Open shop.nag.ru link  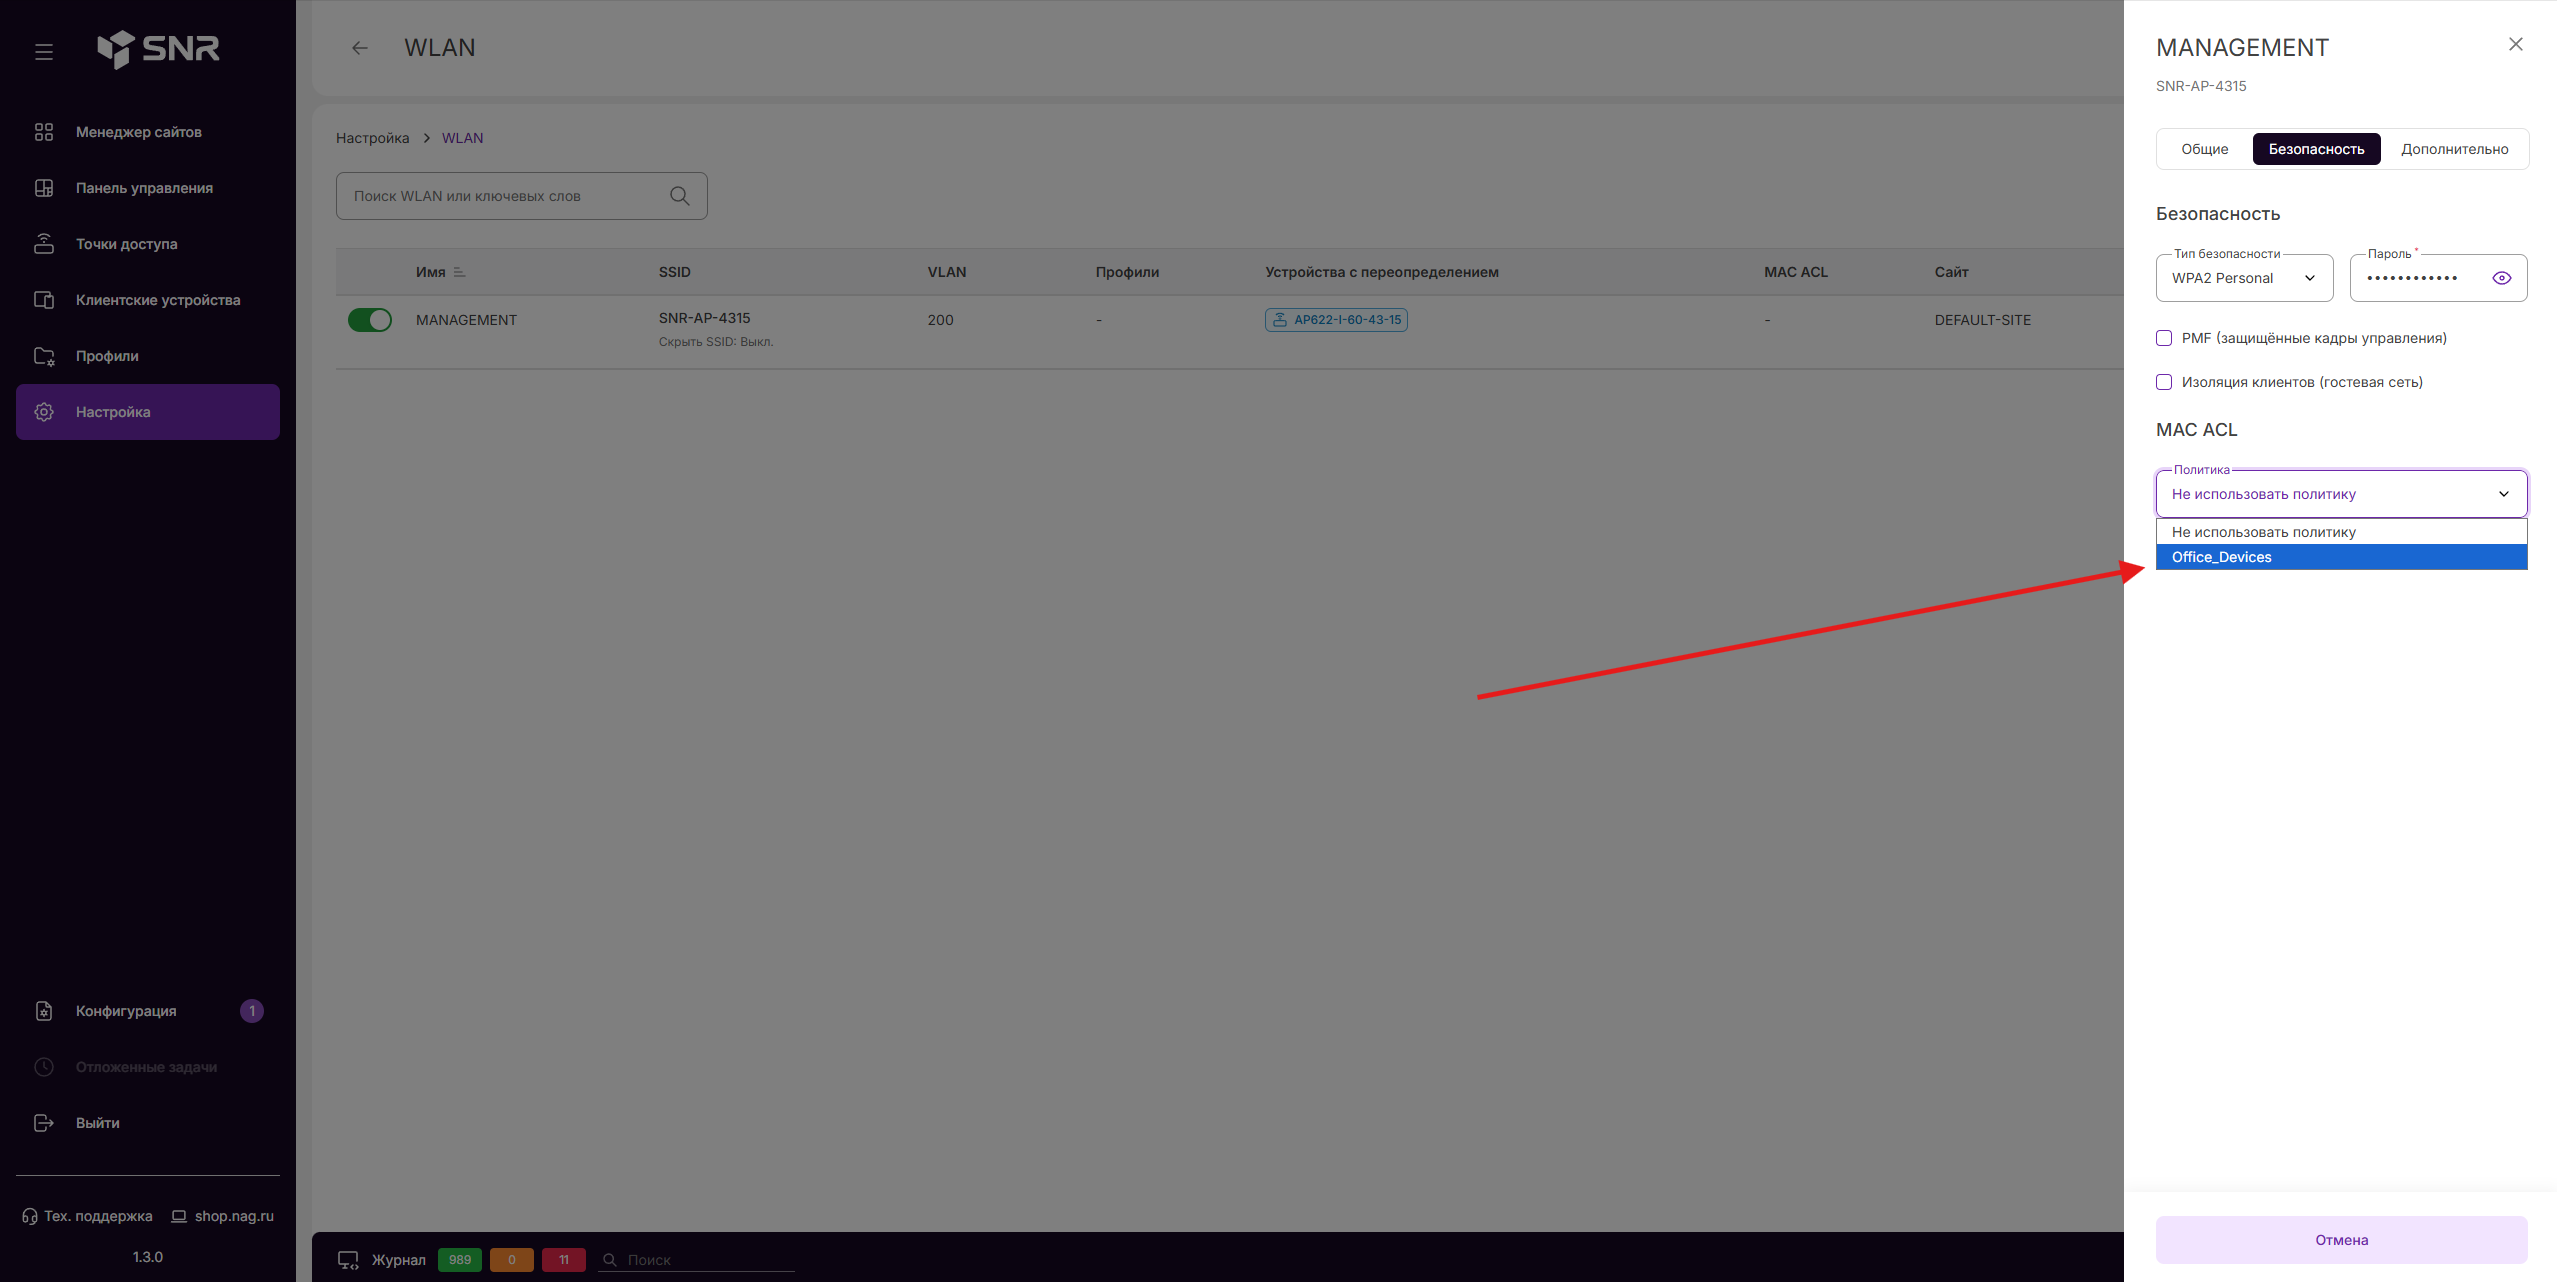(222, 1216)
